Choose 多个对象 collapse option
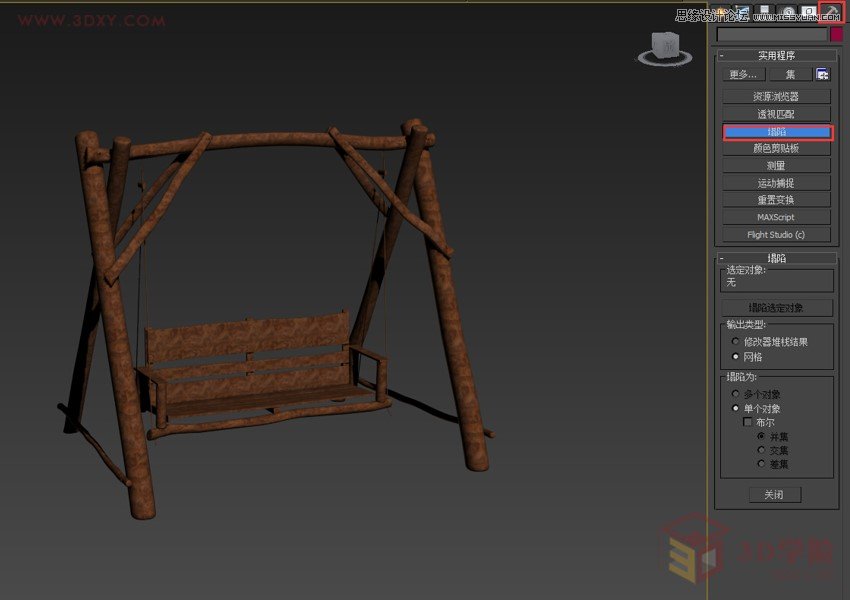850x600 pixels. (736, 394)
